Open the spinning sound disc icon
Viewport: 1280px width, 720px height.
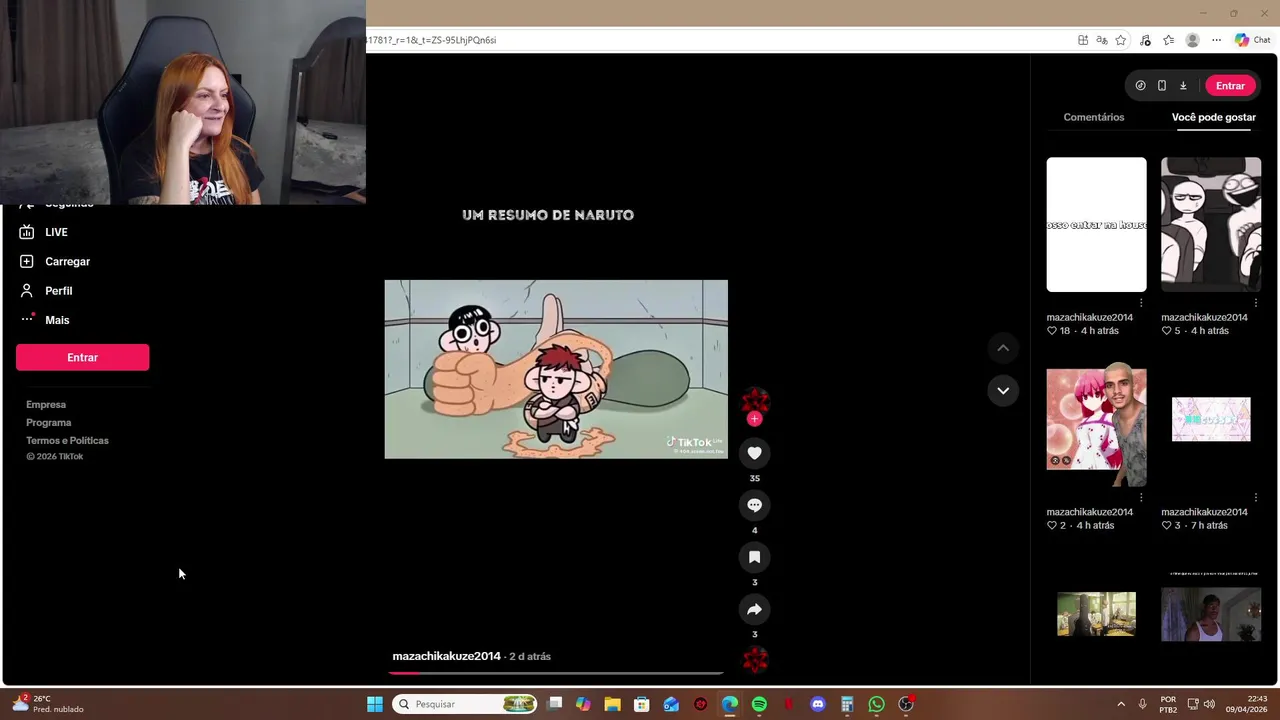click(x=755, y=660)
